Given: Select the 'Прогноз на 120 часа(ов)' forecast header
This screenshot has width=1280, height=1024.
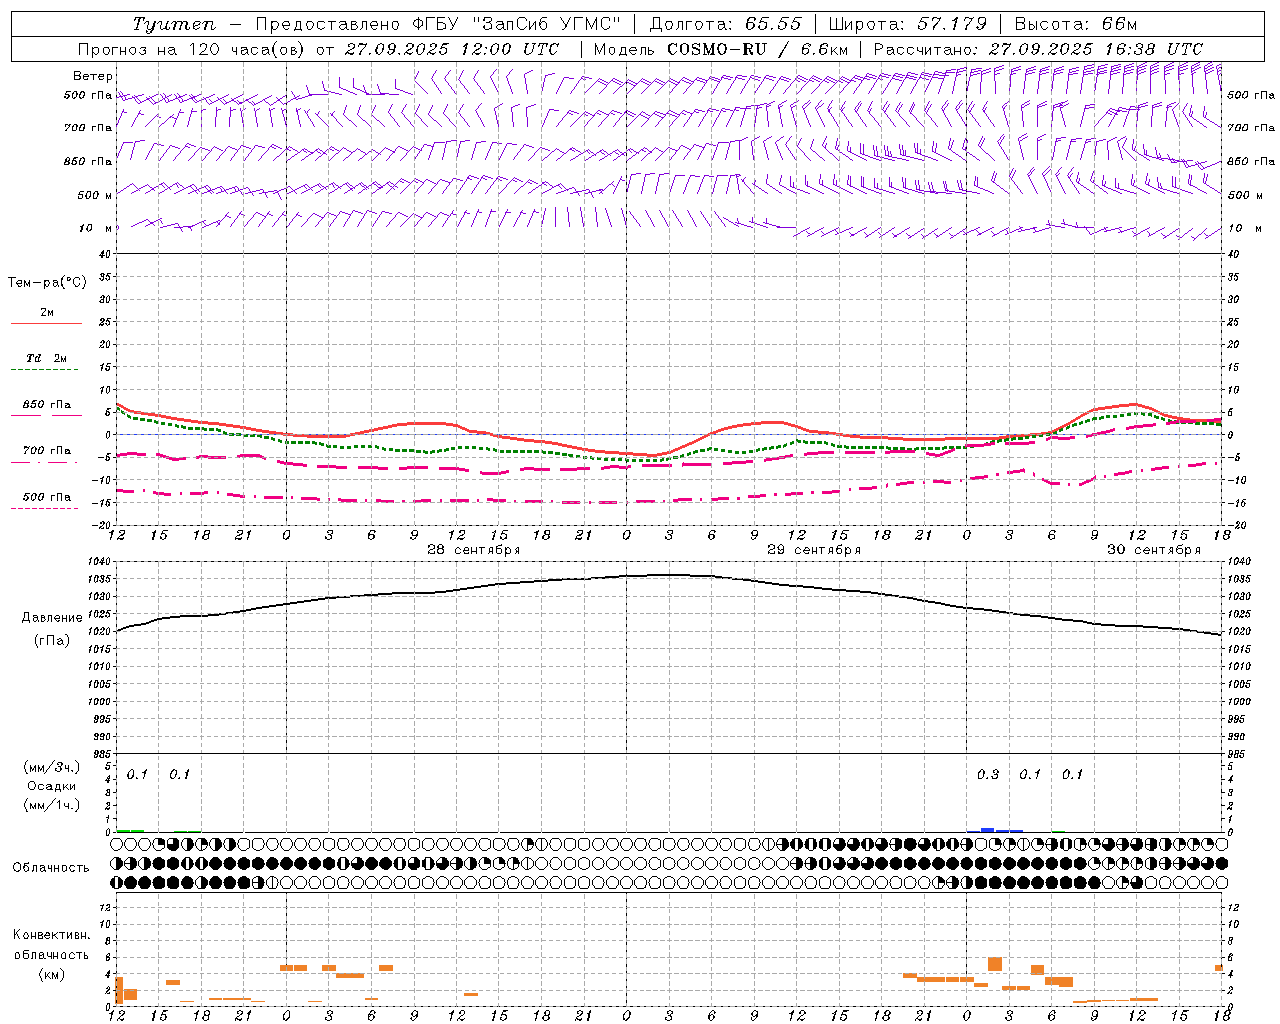Looking at the screenshot, I should click(x=192, y=49).
